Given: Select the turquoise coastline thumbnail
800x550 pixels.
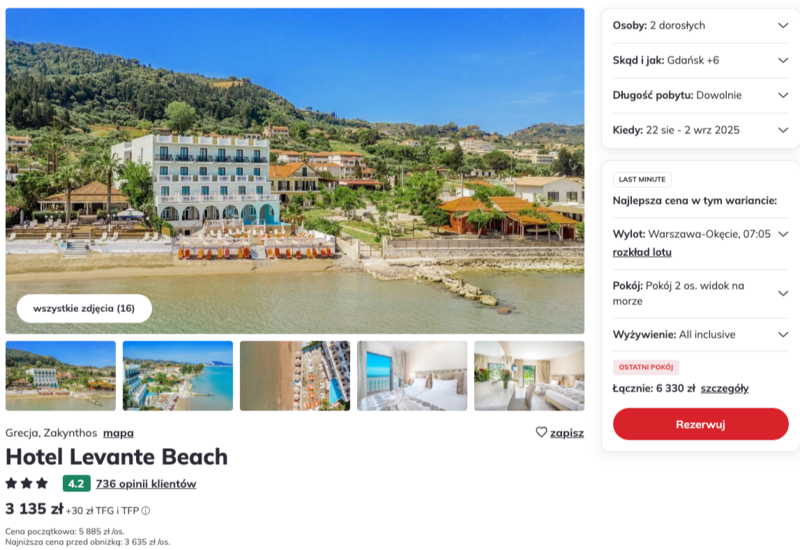Looking at the screenshot, I should [178, 376].
